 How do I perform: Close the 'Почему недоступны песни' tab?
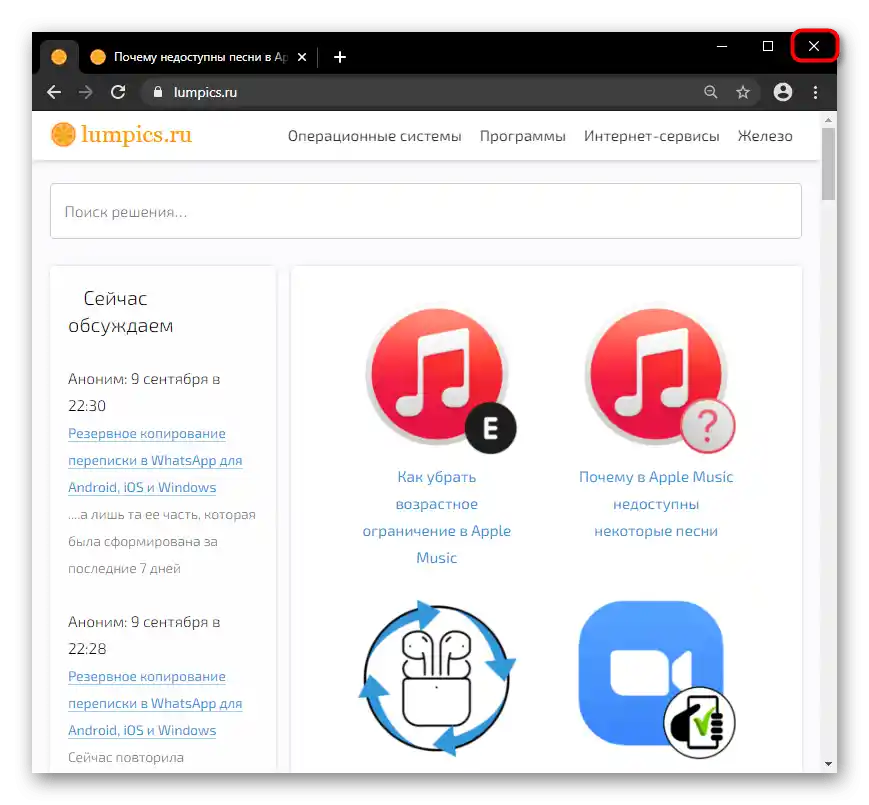click(302, 57)
